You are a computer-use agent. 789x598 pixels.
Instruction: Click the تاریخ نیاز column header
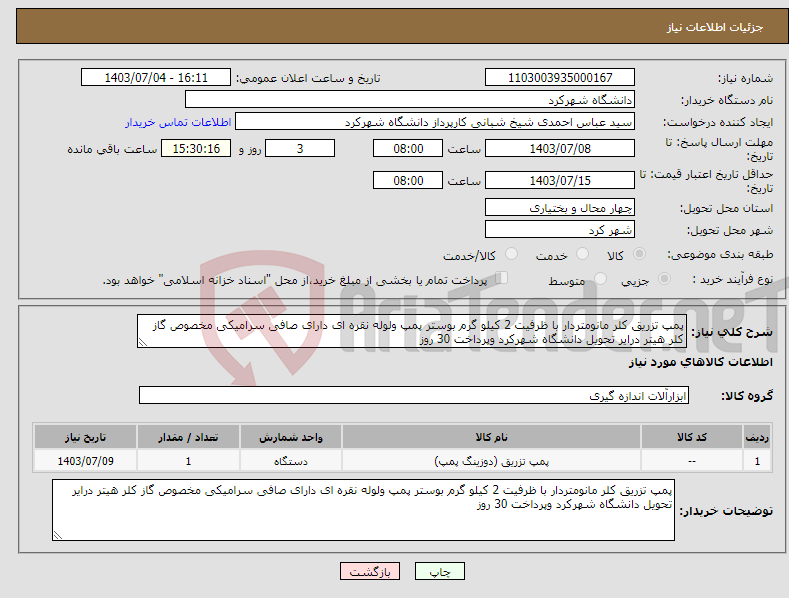tap(86, 437)
